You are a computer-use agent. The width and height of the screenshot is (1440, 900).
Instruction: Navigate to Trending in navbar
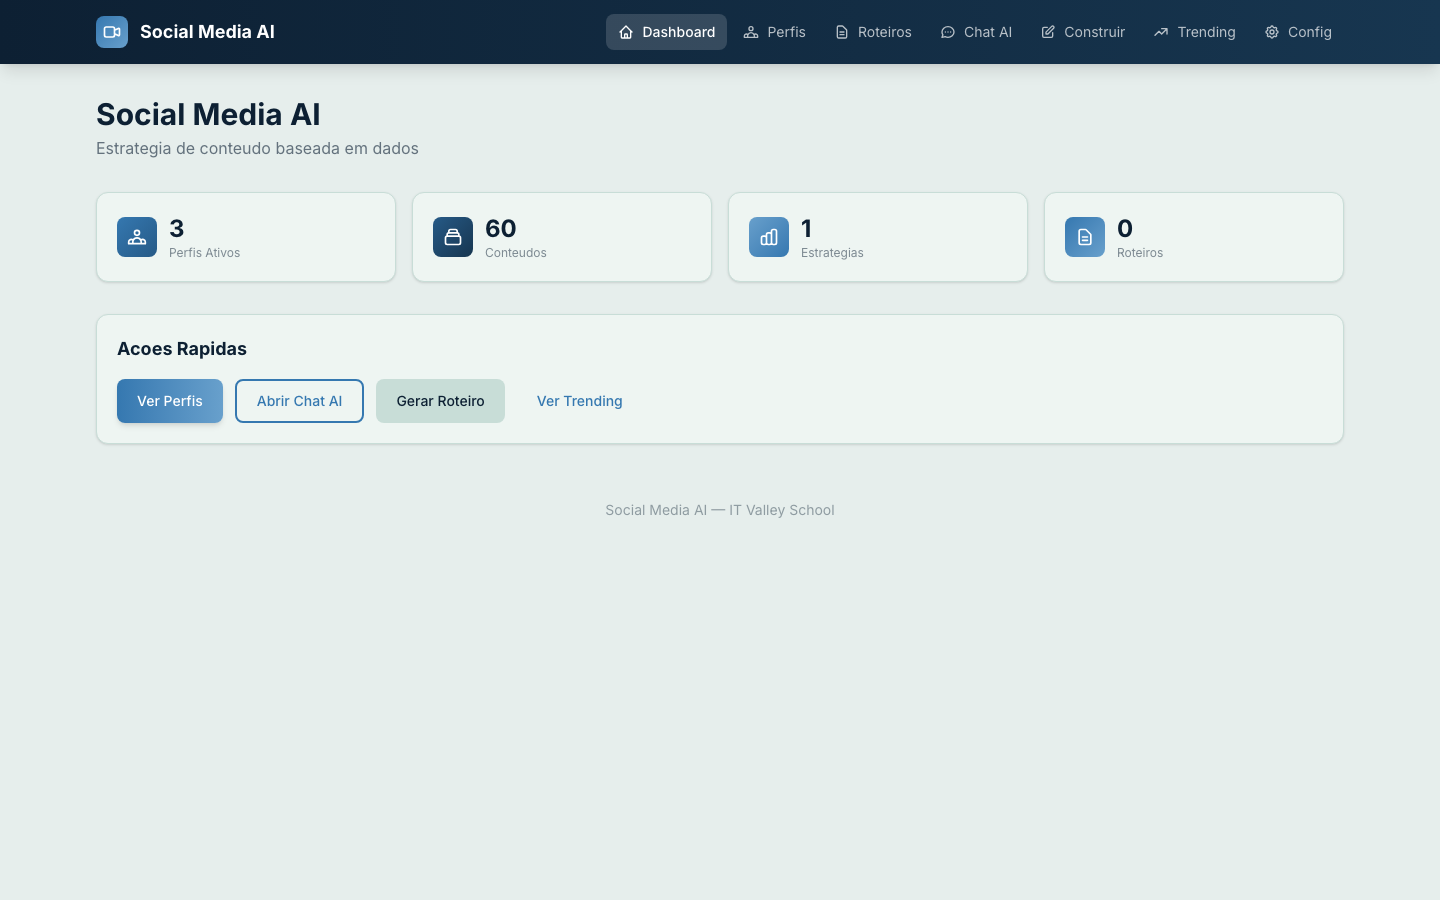coord(1194,32)
